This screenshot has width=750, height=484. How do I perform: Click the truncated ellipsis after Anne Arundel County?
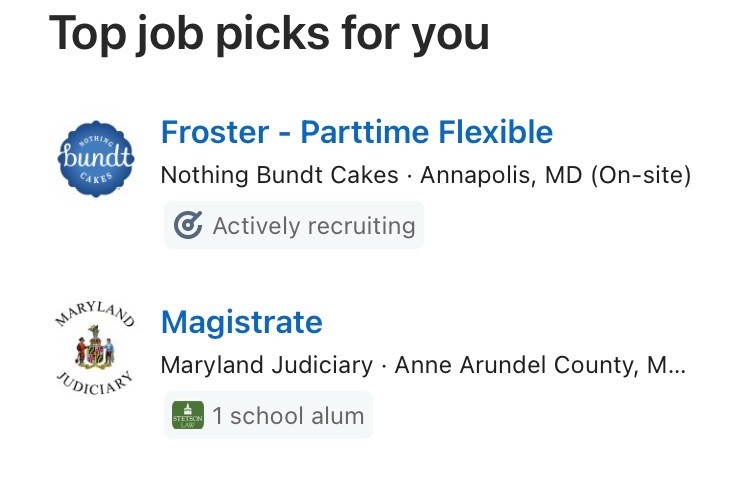[677, 367]
